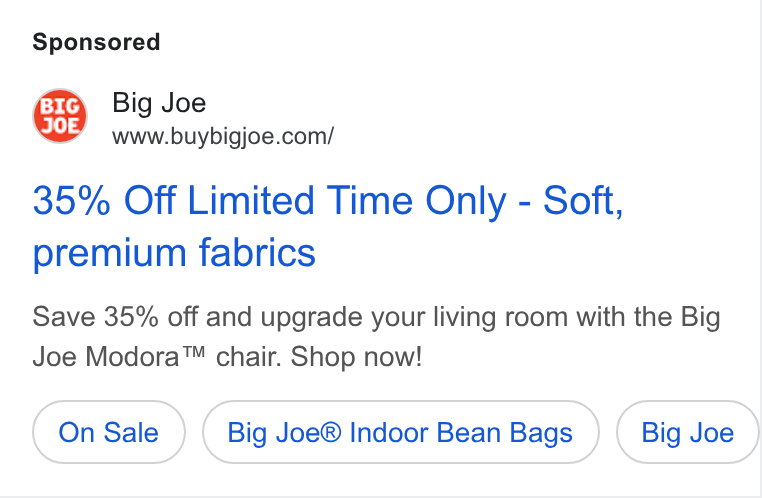Select the On Sale chip
Screen dimensions: 762x498
pyautogui.click(x=109, y=432)
